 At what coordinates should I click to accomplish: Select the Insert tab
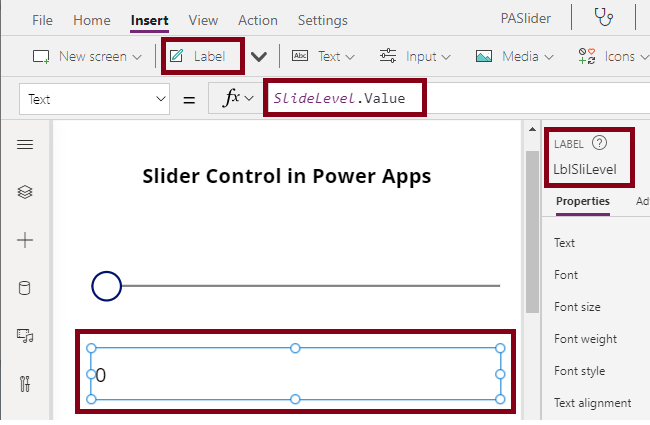point(149,20)
